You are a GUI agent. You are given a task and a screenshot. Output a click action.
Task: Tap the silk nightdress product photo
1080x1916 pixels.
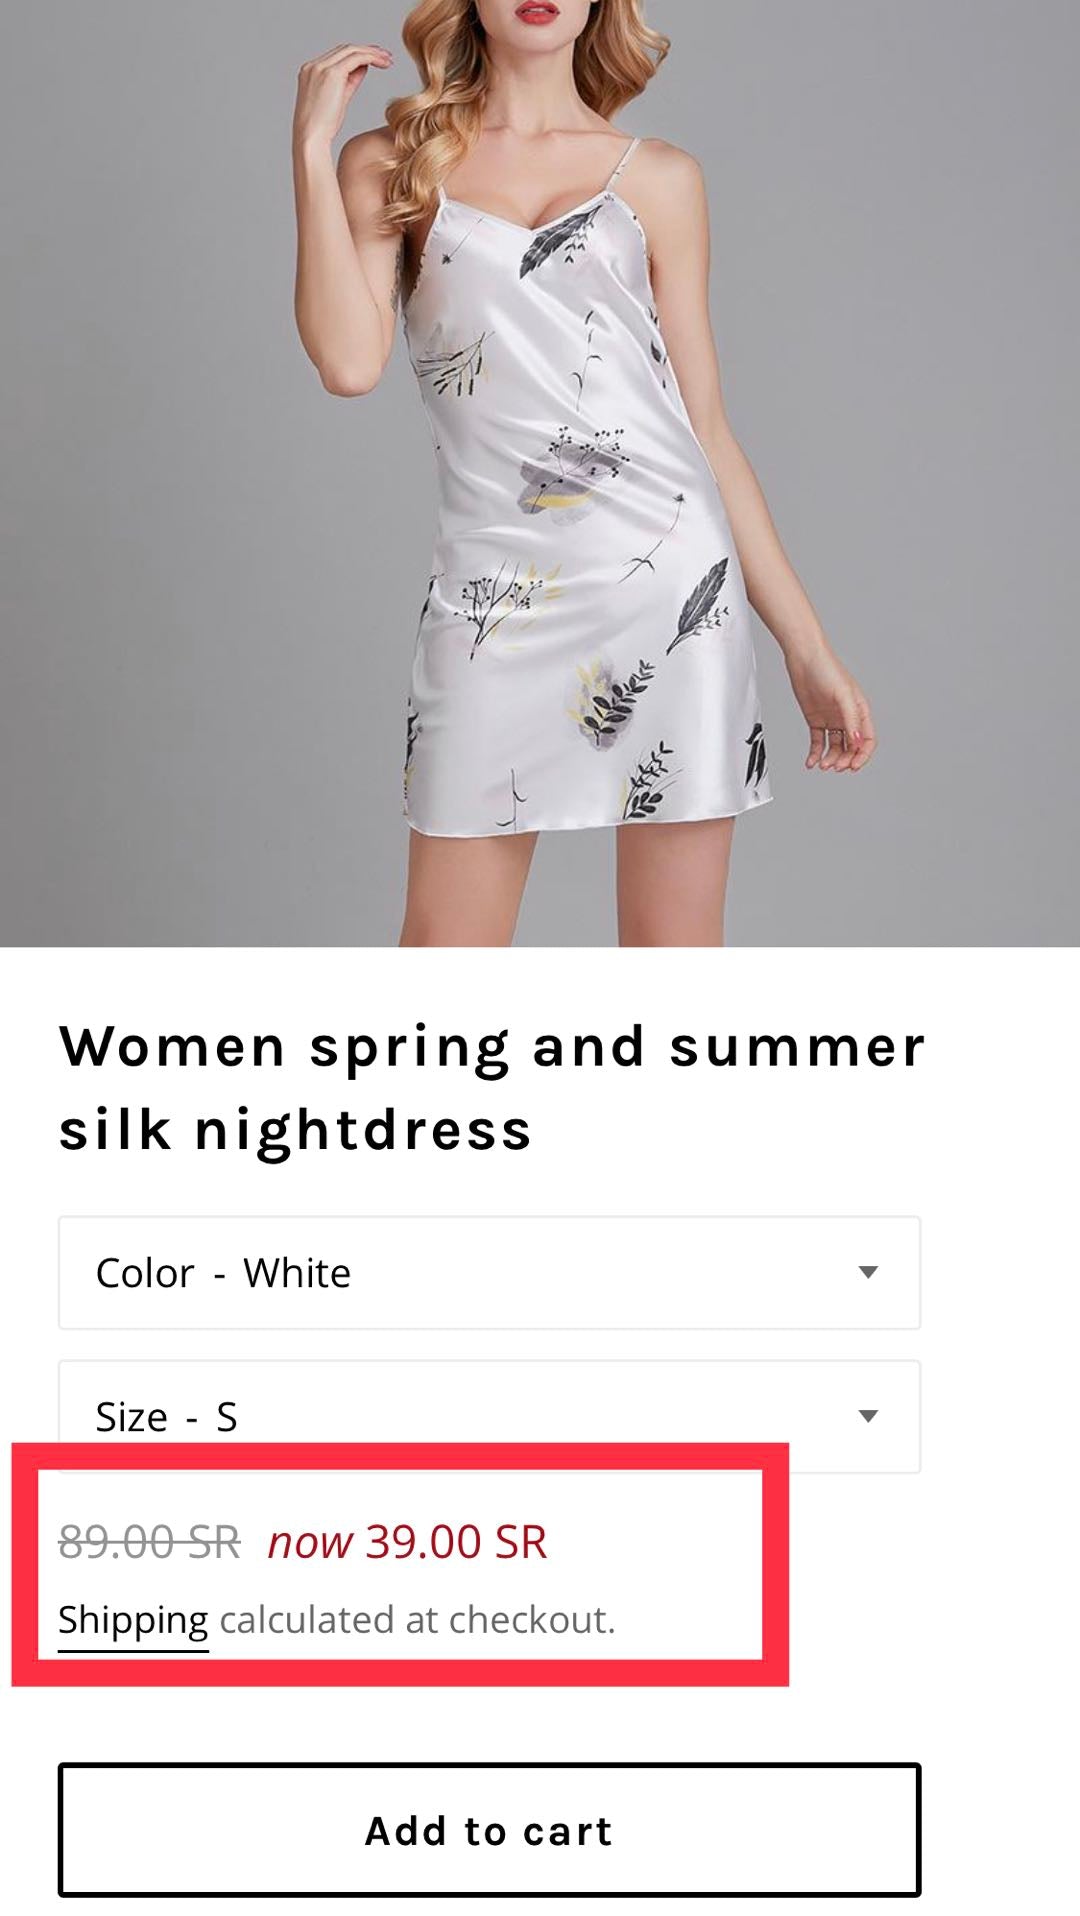point(540,473)
